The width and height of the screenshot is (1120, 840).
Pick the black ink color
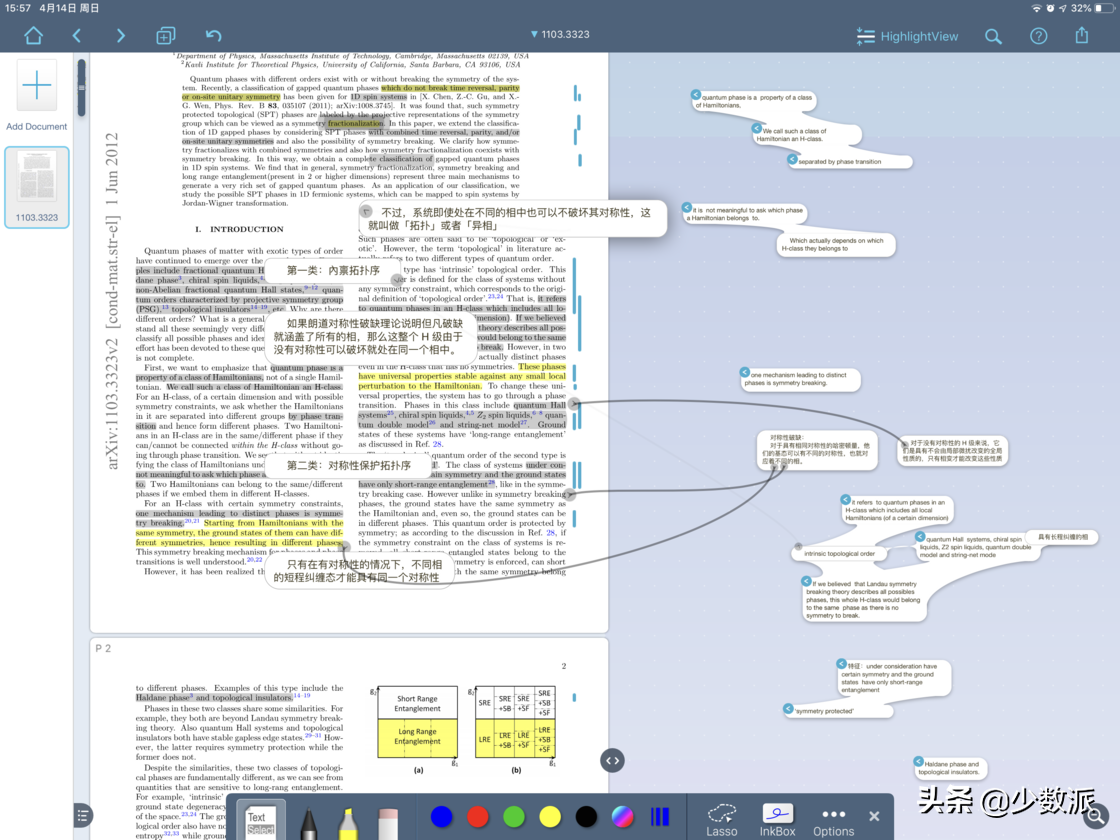click(586, 816)
